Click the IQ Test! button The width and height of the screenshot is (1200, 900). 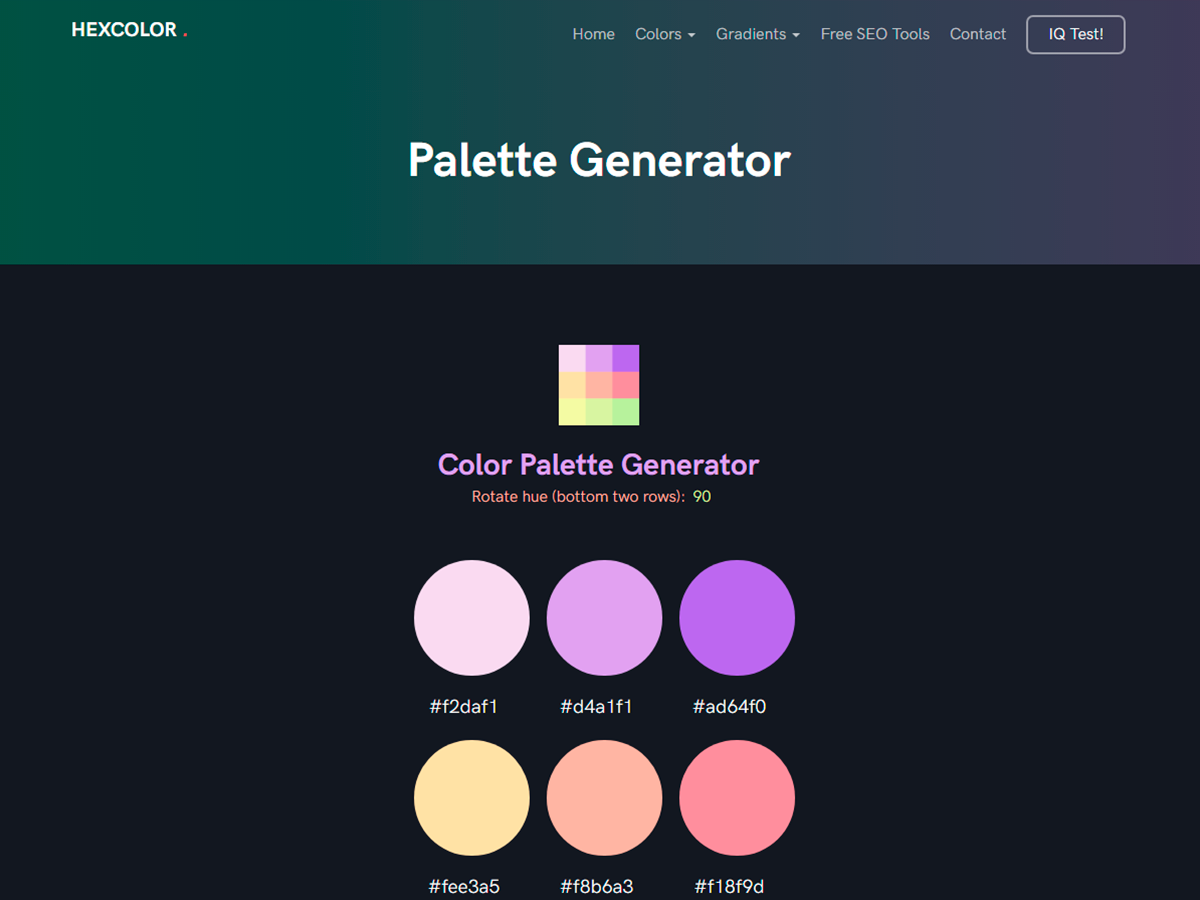pos(1076,34)
